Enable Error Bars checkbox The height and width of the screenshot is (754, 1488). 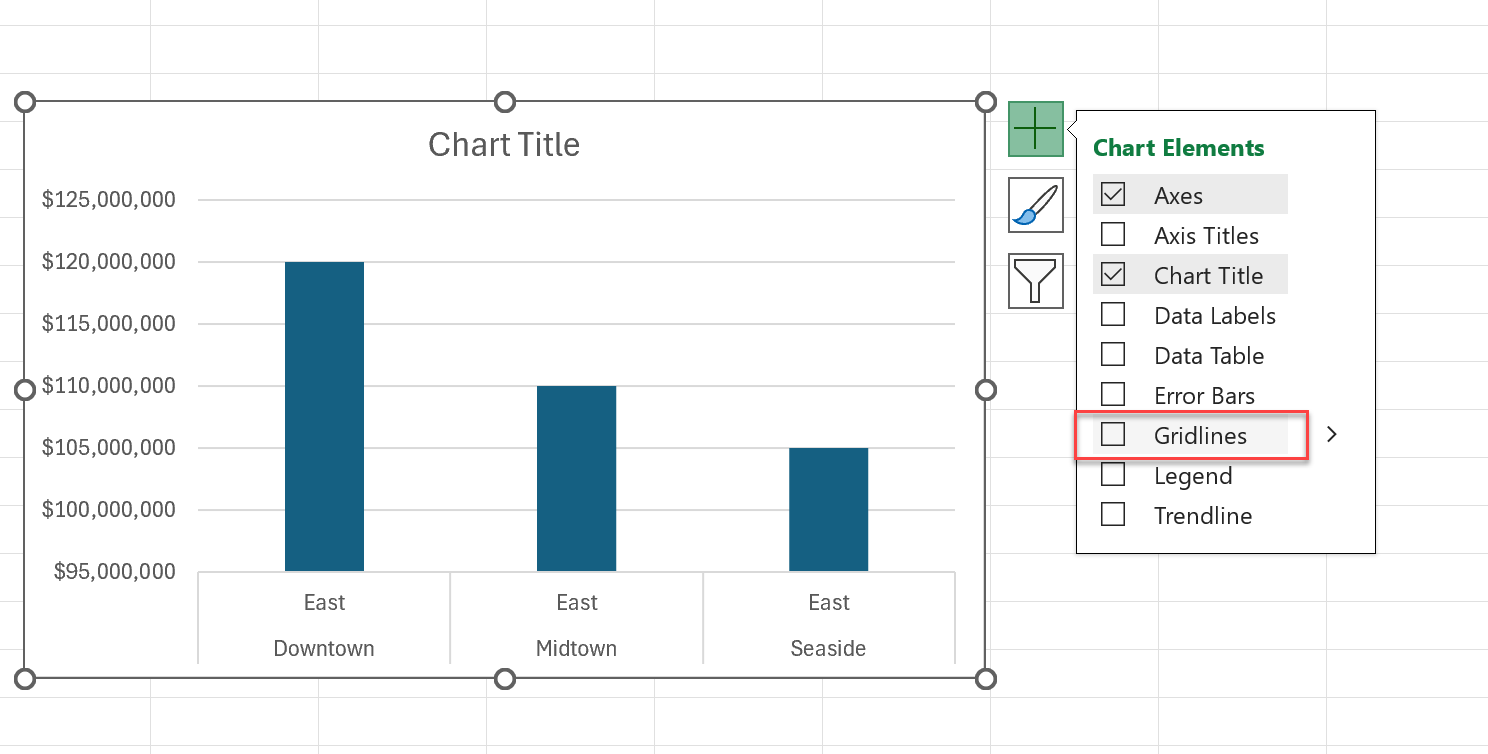pyautogui.click(x=1113, y=395)
